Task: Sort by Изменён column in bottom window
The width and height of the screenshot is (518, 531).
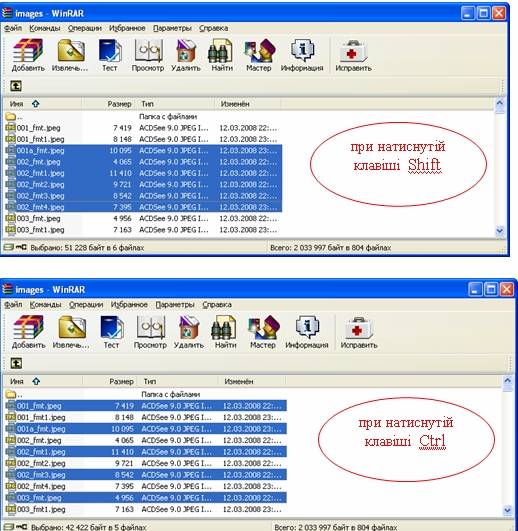Action: (x=252, y=382)
